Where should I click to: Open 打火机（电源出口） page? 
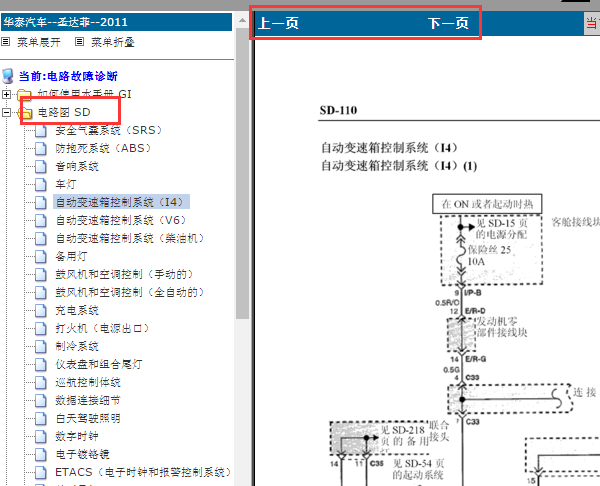tap(102, 328)
